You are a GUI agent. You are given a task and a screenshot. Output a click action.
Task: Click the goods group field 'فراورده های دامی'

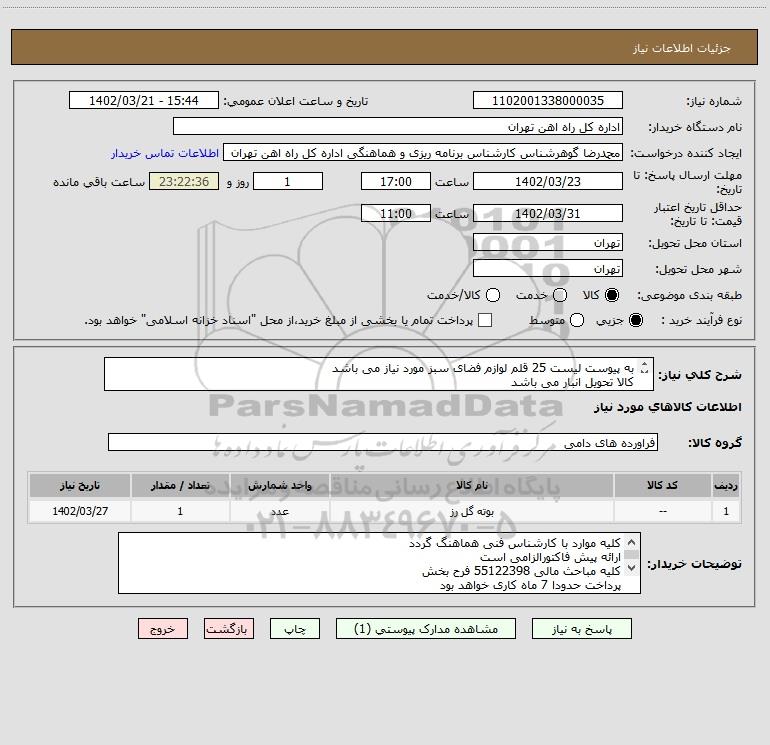tap(383, 442)
